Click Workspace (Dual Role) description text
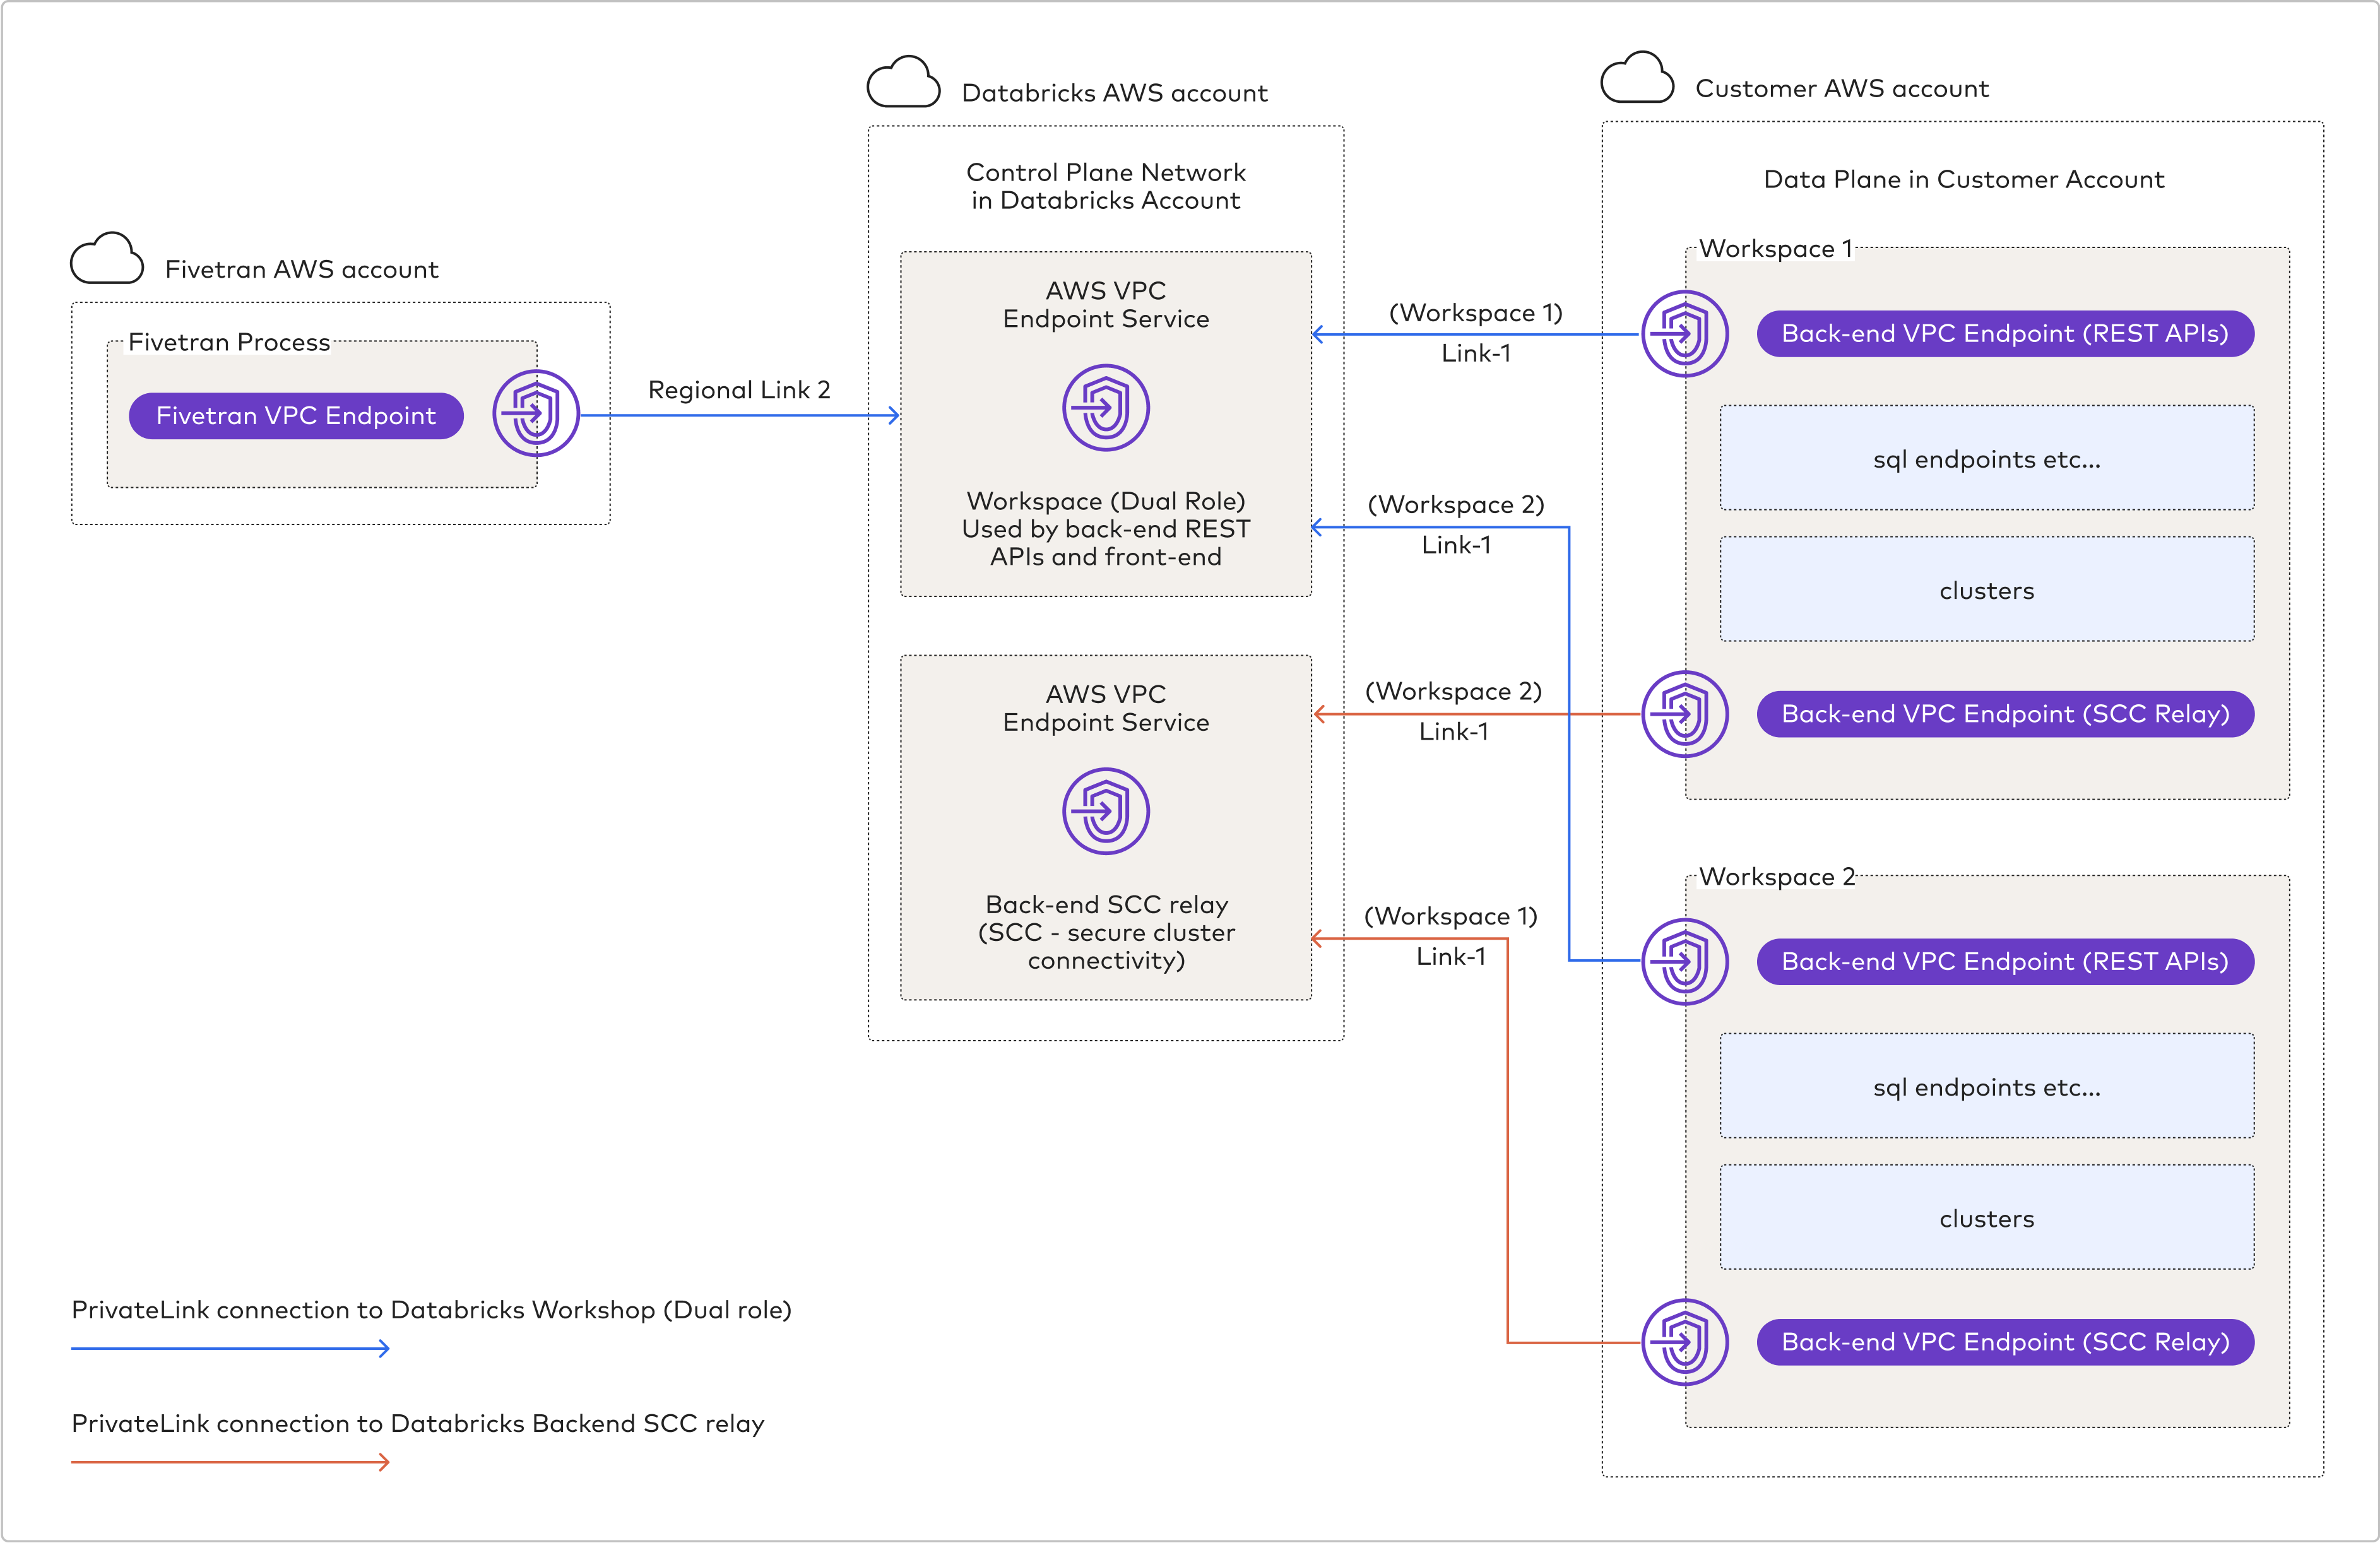Viewport: 2380px width, 1543px height. [x=1106, y=529]
